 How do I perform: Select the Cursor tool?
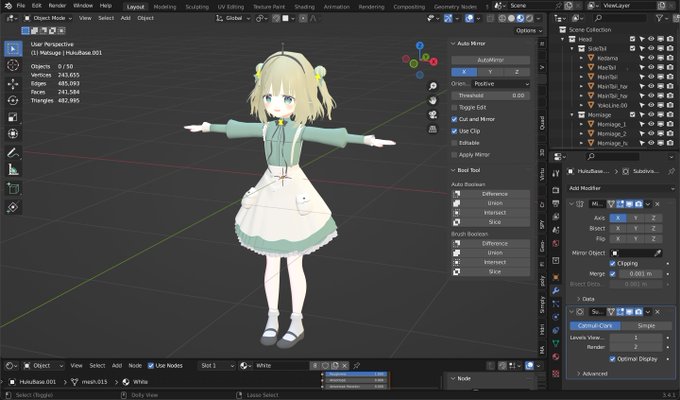click(x=13, y=66)
